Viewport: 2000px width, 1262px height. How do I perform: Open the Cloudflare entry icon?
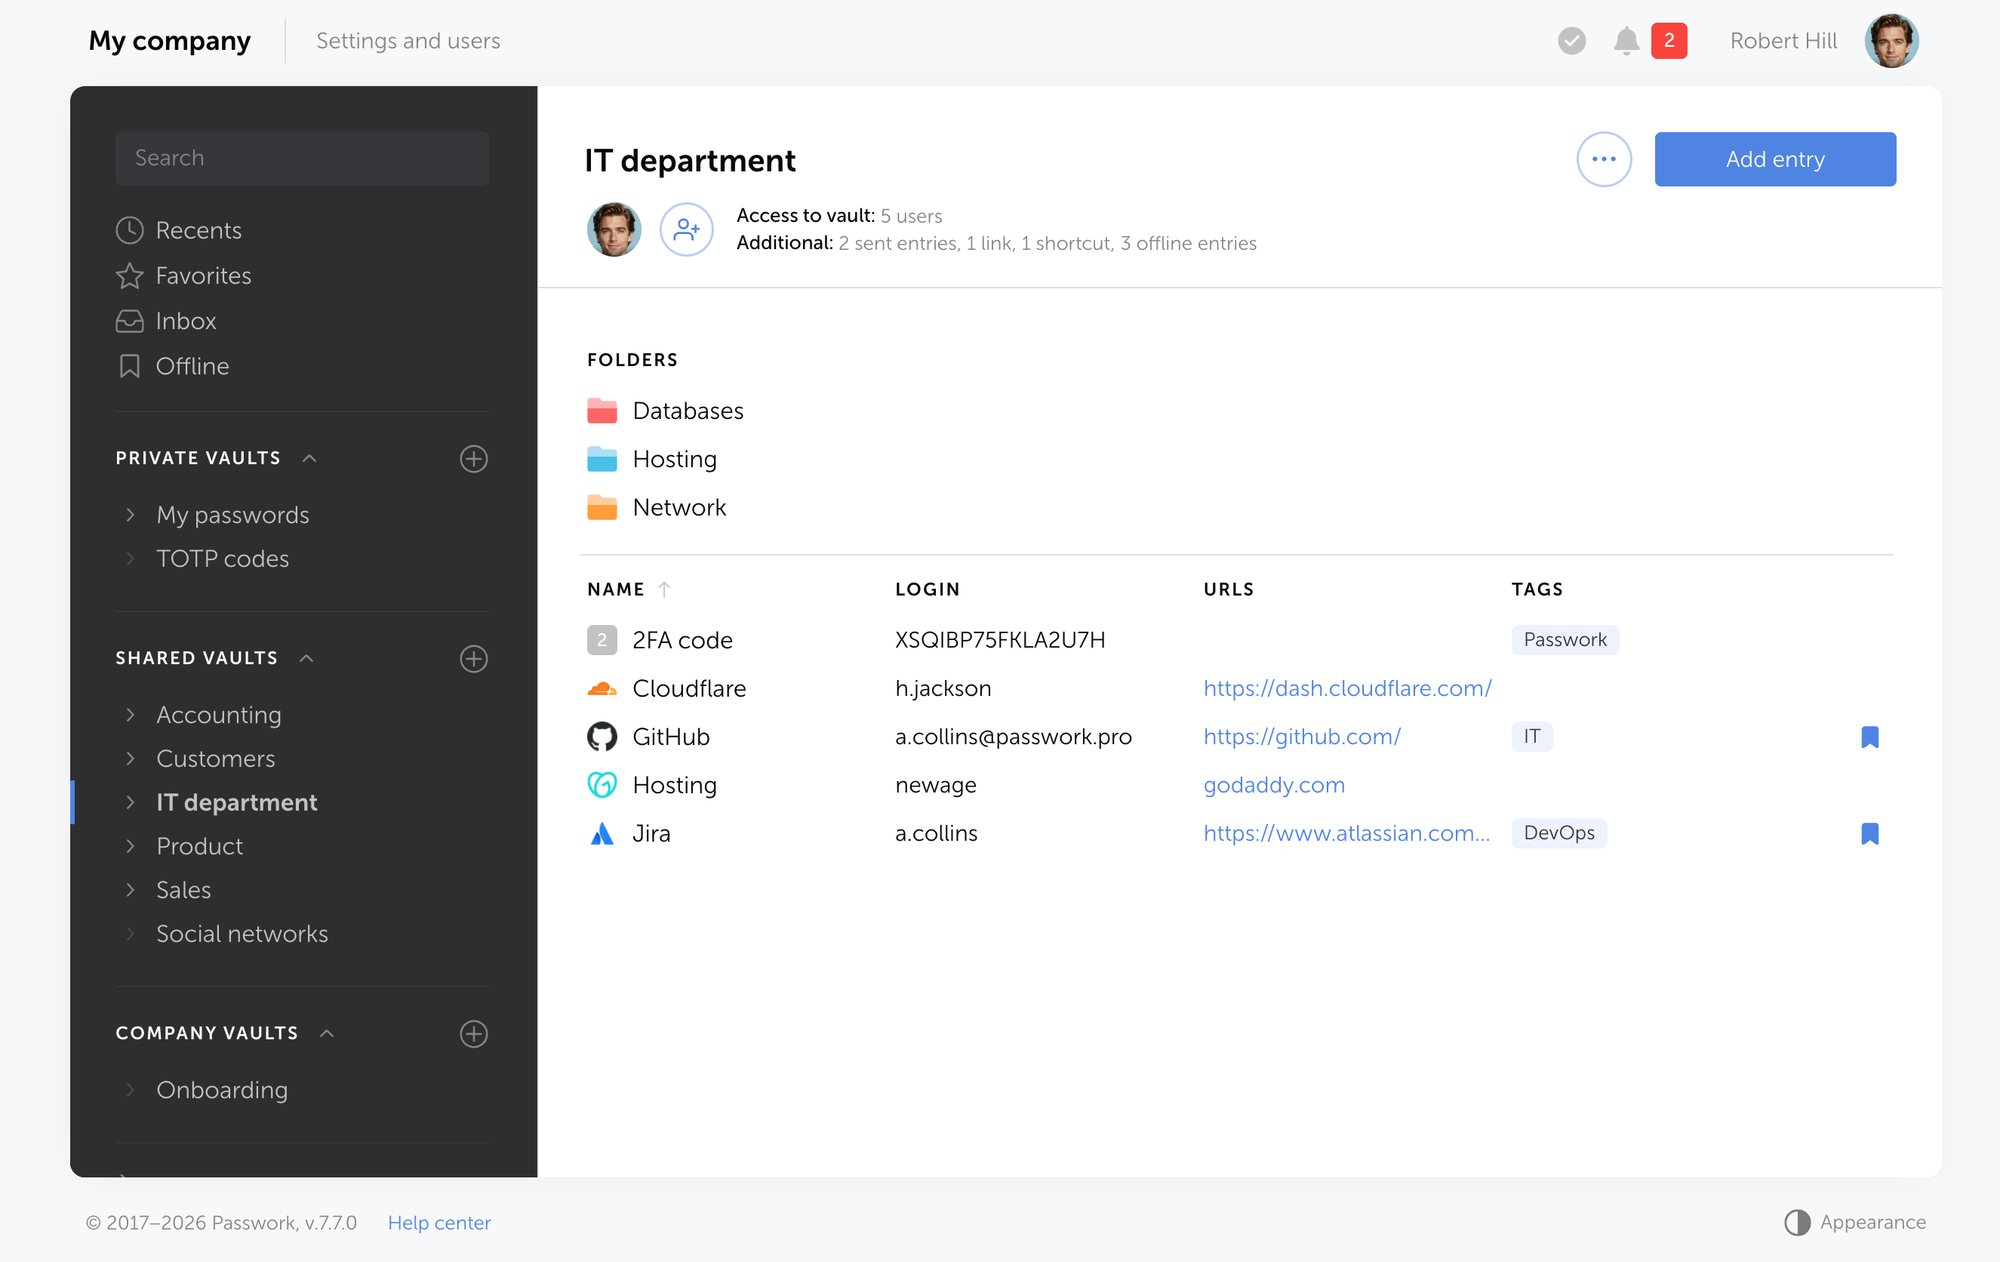(x=602, y=689)
